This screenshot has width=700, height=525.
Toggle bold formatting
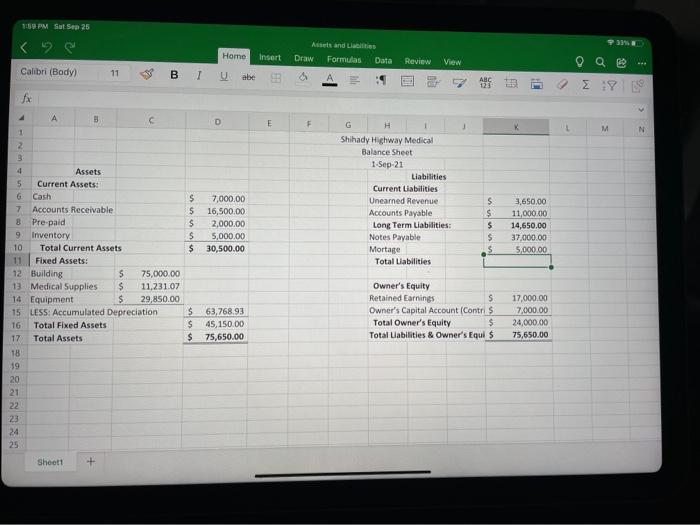click(x=174, y=75)
